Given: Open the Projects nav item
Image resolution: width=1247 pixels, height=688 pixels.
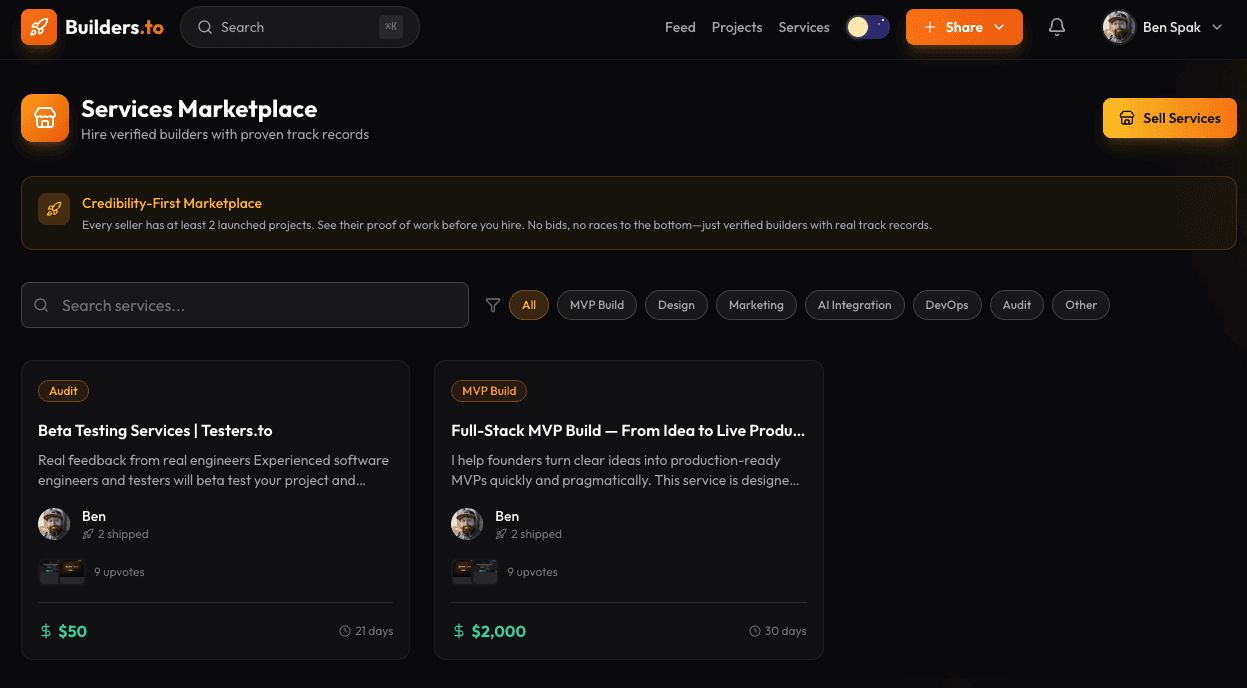Looking at the screenshot, I should 737,27.
